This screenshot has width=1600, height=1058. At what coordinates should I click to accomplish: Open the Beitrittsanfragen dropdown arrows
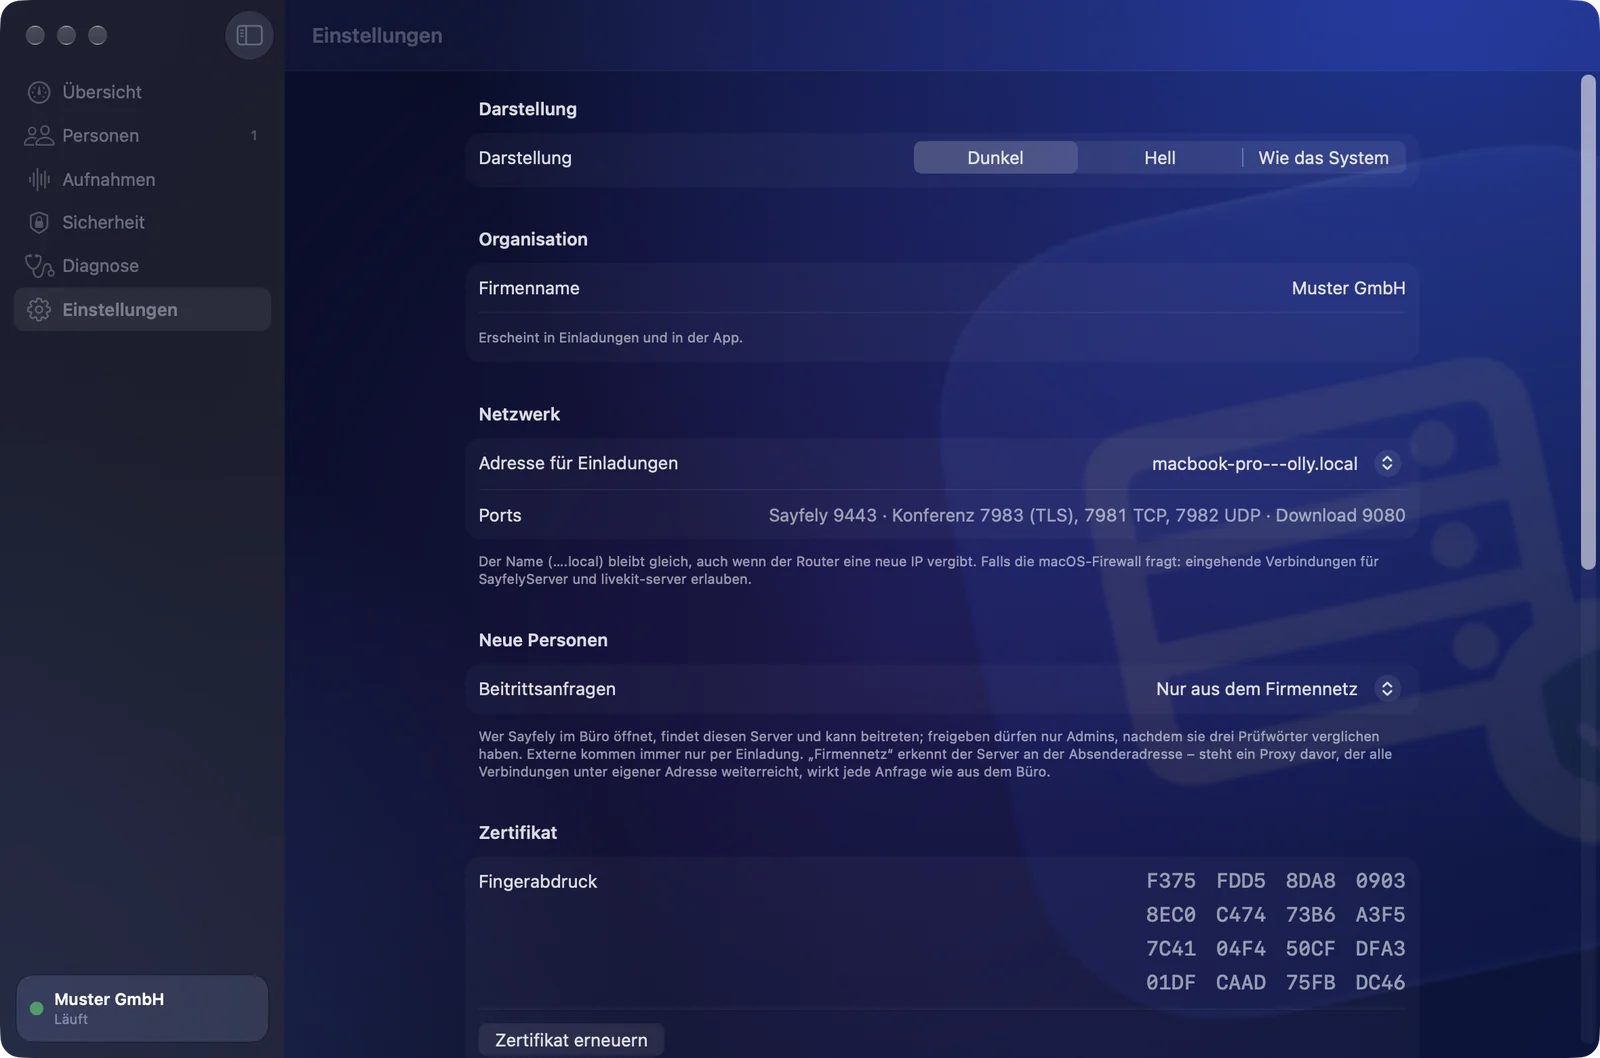tap(1387, 688)
